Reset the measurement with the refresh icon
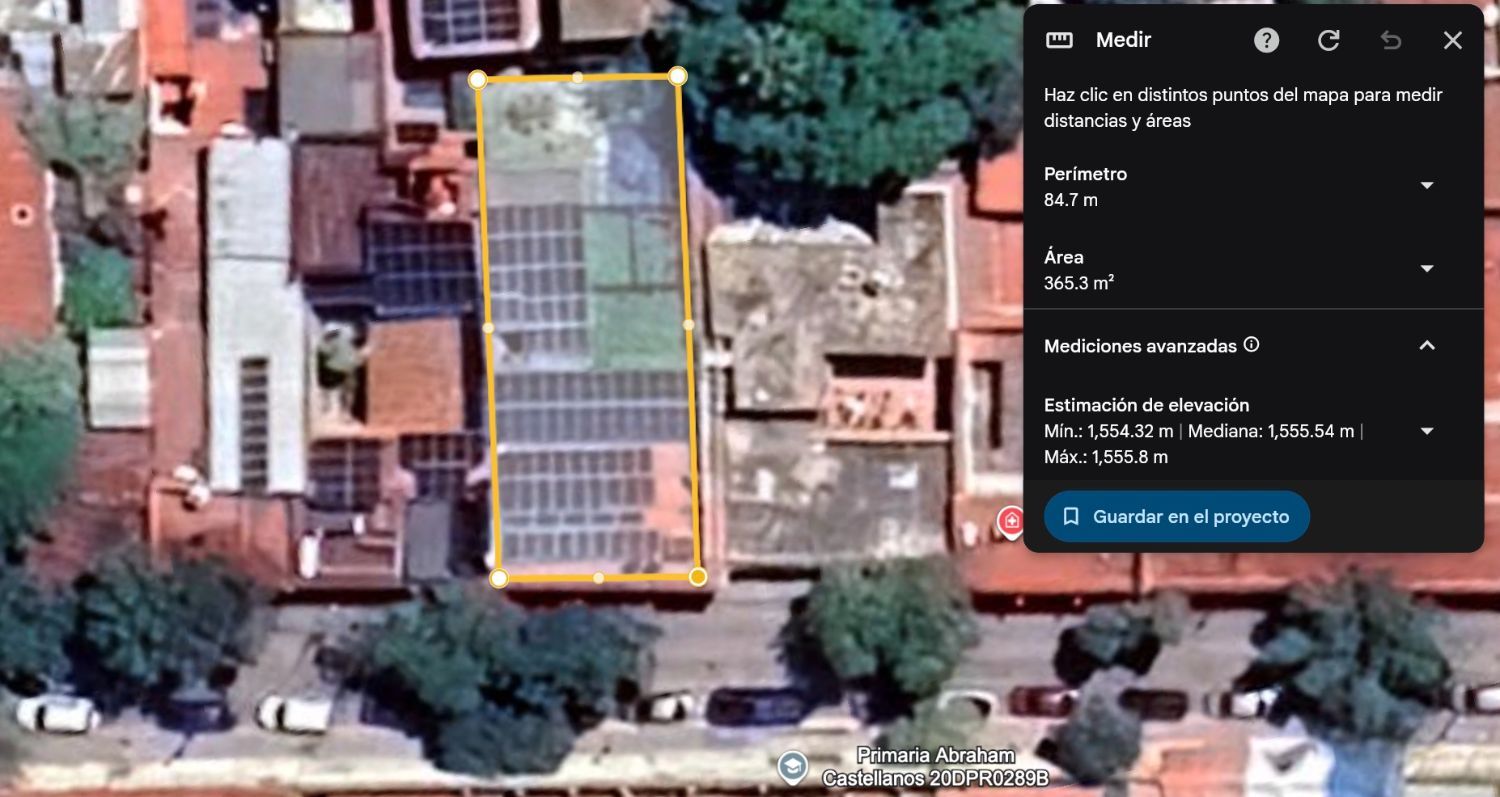 pos(1328,40)
